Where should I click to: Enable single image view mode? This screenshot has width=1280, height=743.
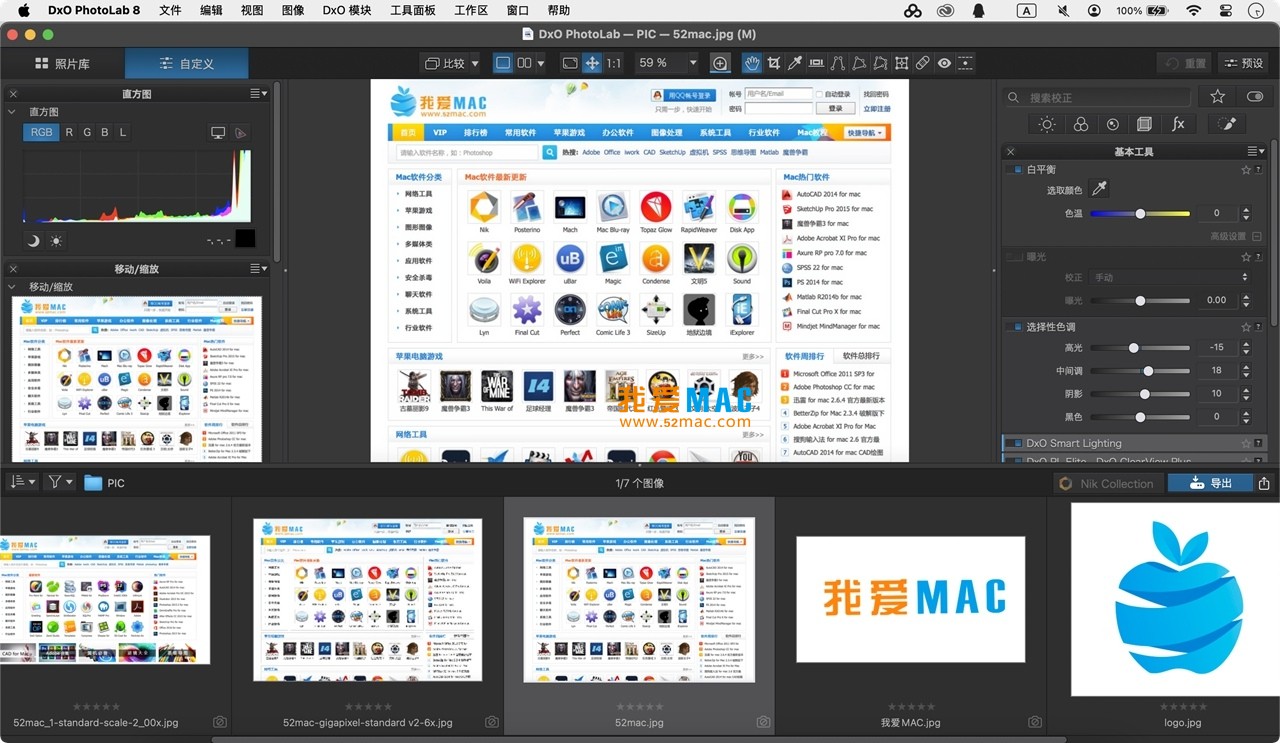pos(503,63)
